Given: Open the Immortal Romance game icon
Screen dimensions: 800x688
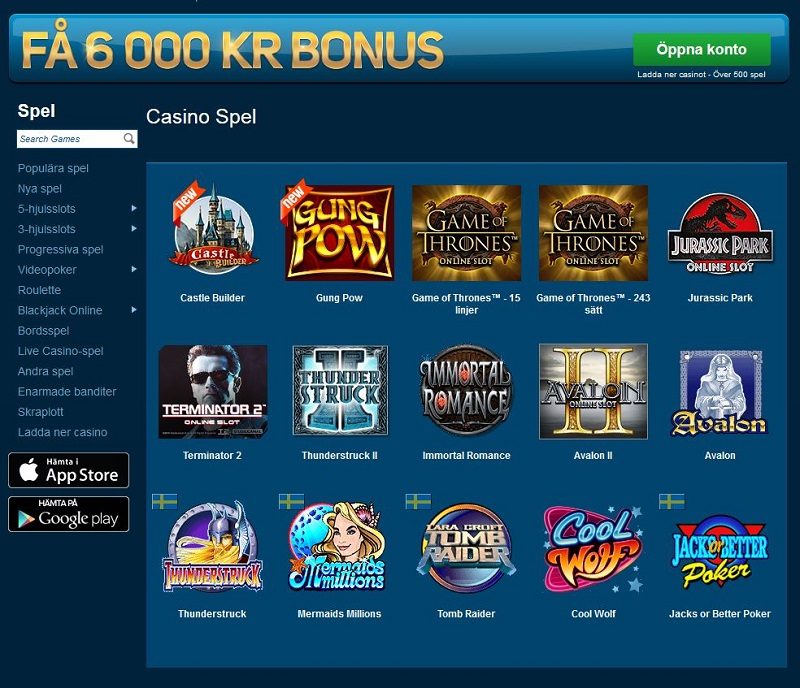Looking at the screenshot, I should (x=466, y=390).
